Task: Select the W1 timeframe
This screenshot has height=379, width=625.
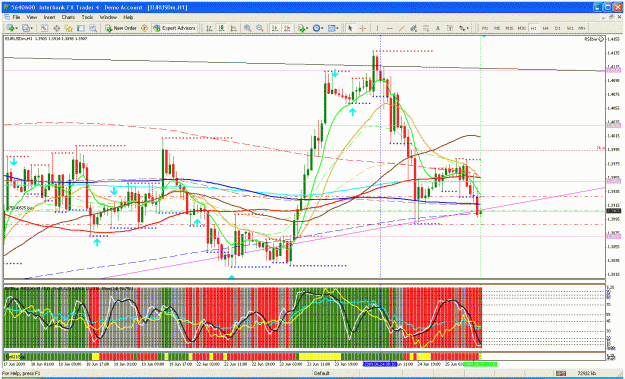Action: coord(570,28)
